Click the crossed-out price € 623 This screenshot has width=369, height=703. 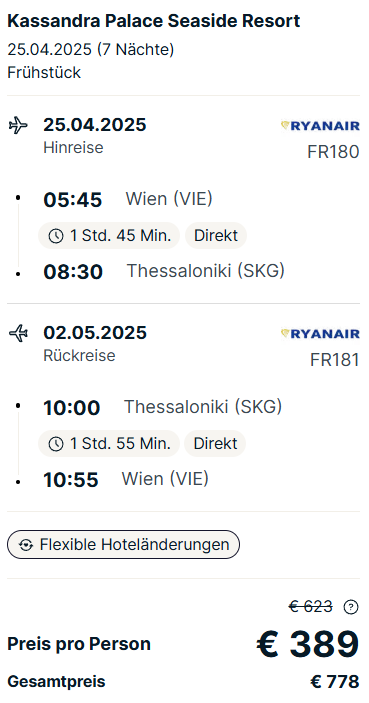tap(311, 607)
